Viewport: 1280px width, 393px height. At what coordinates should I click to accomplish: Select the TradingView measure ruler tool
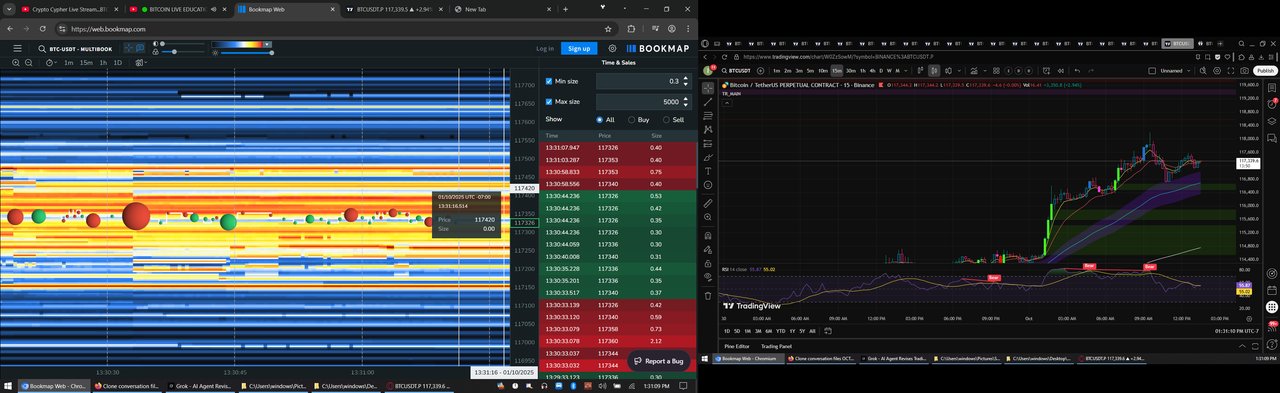(x=708, y=202)
